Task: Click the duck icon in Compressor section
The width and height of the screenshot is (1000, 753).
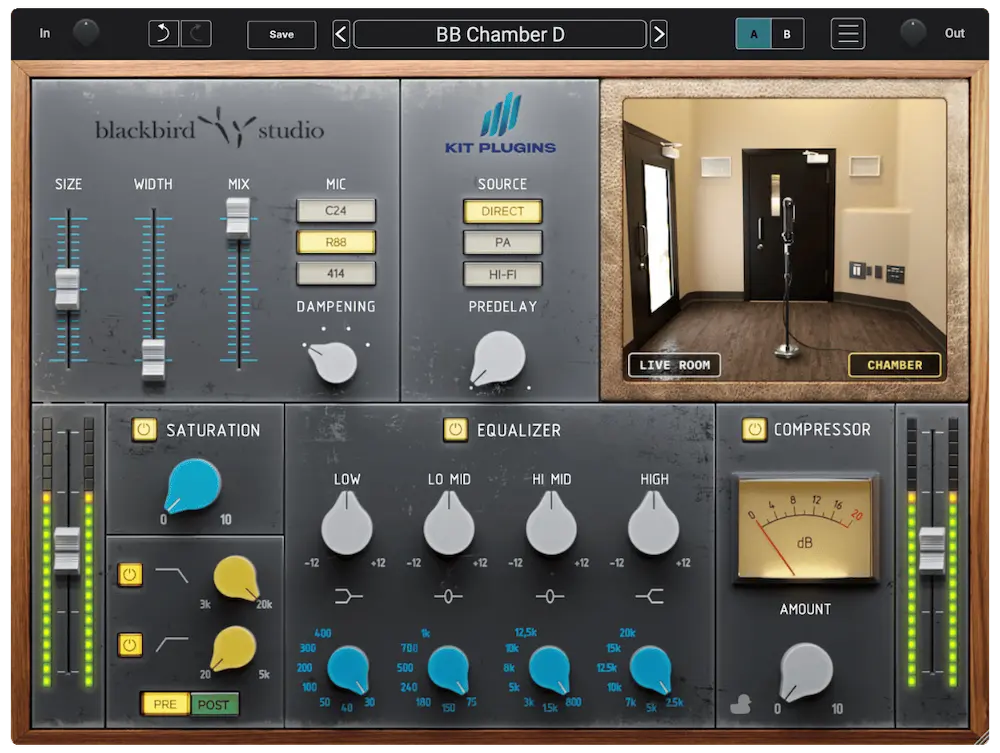Action: click(740, 704)
